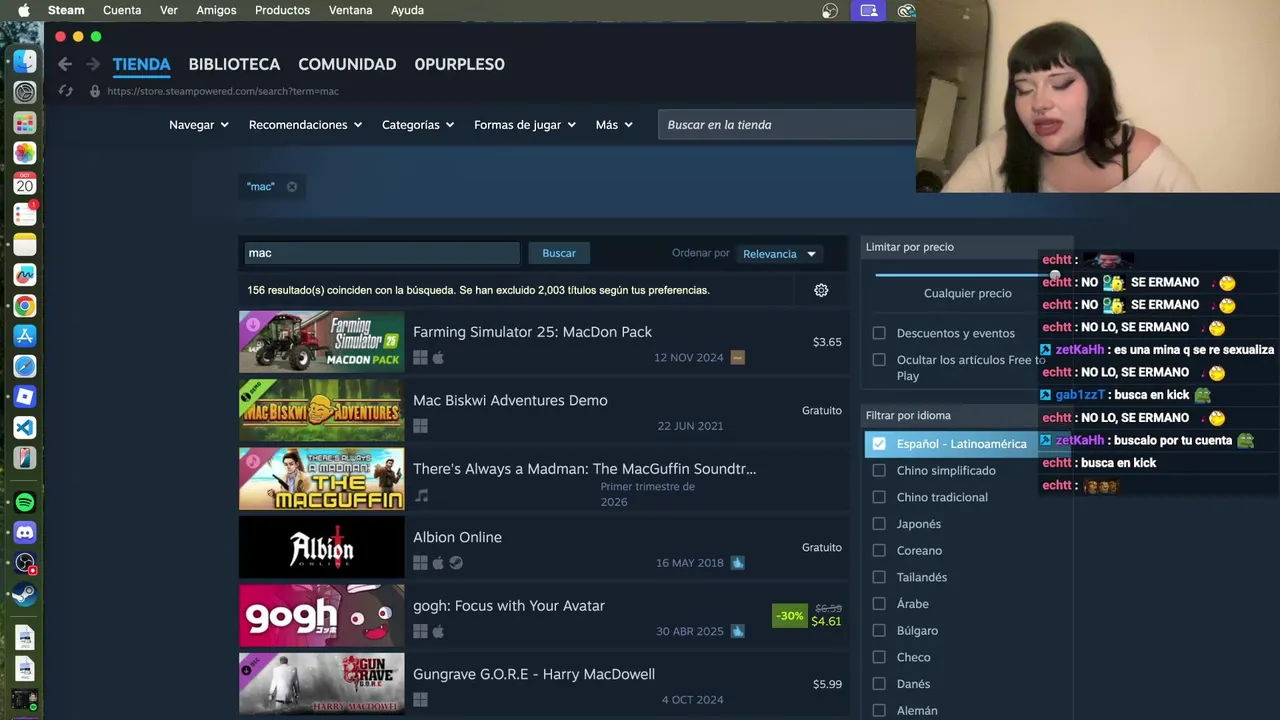
Task: Click the search term field containing mac
Action: pyautogui.click(x=382, y=253)
